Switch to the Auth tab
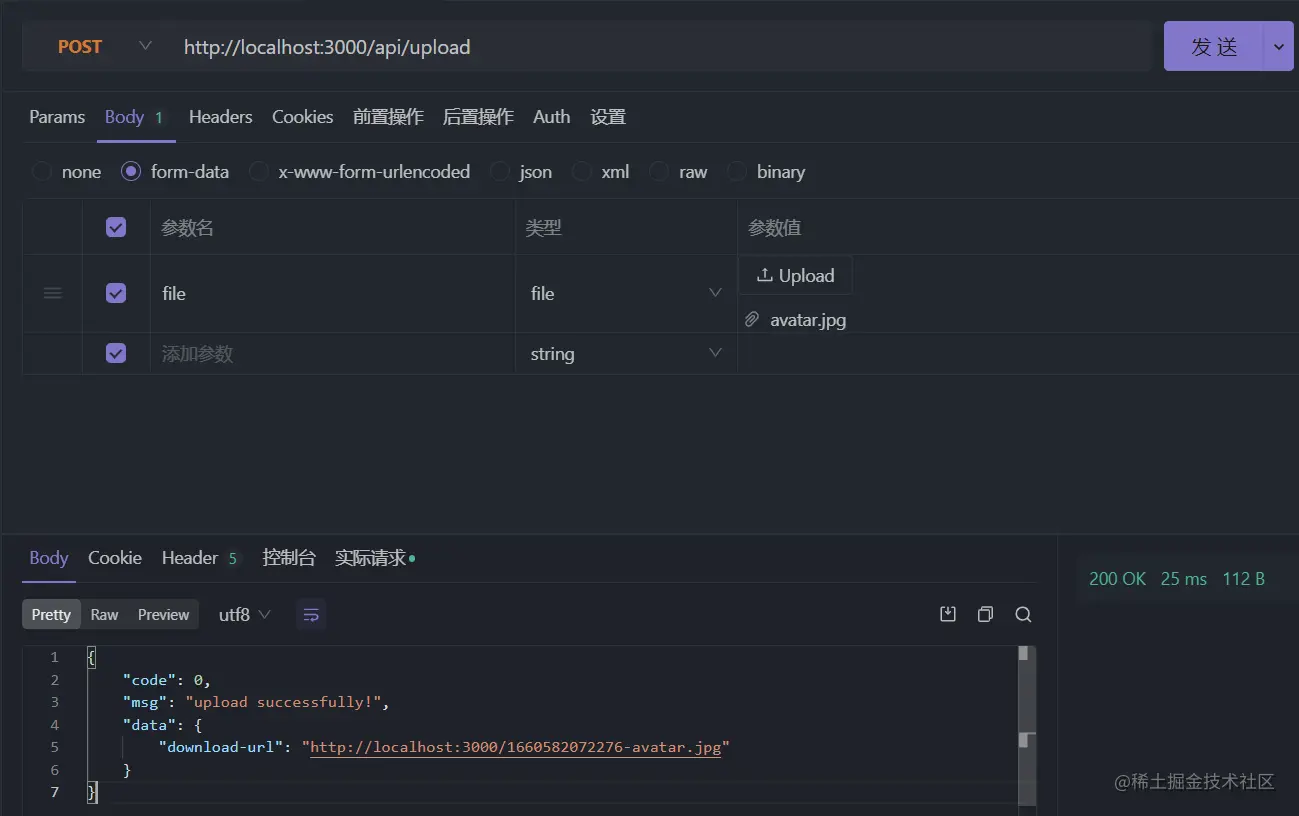Screen dimensions: 1299x816 (552, 117)
